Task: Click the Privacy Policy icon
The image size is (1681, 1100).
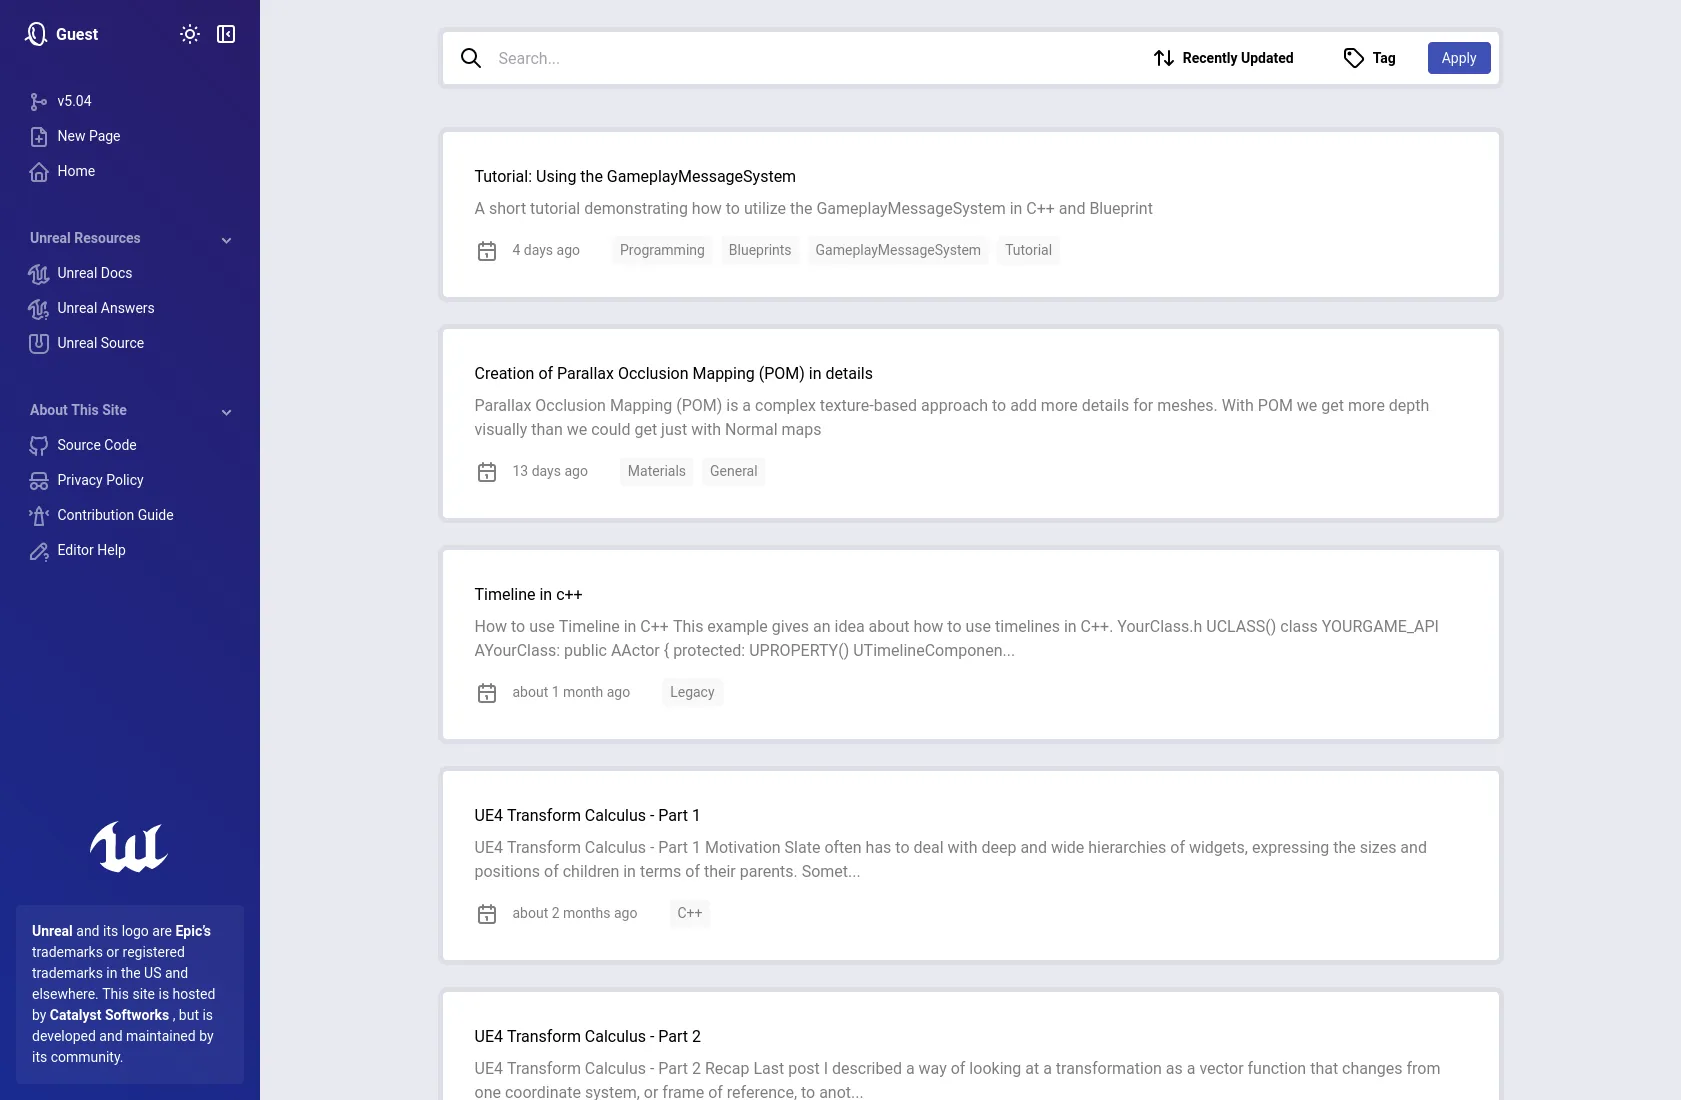Action: click(x=39, y=481)
